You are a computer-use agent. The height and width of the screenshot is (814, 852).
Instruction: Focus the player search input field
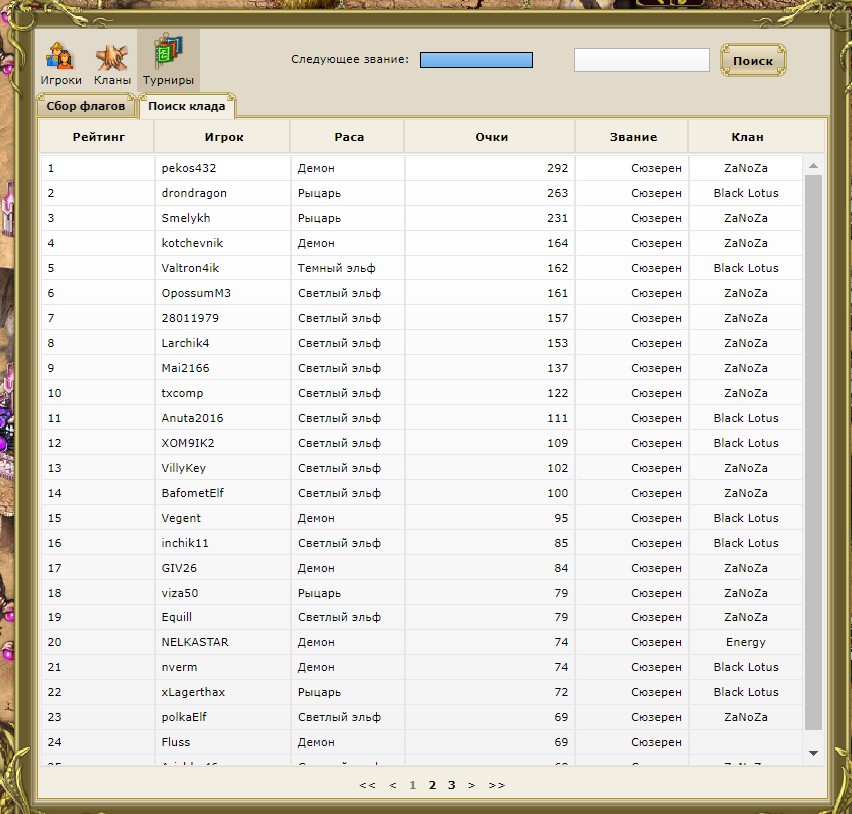[641, 60]
